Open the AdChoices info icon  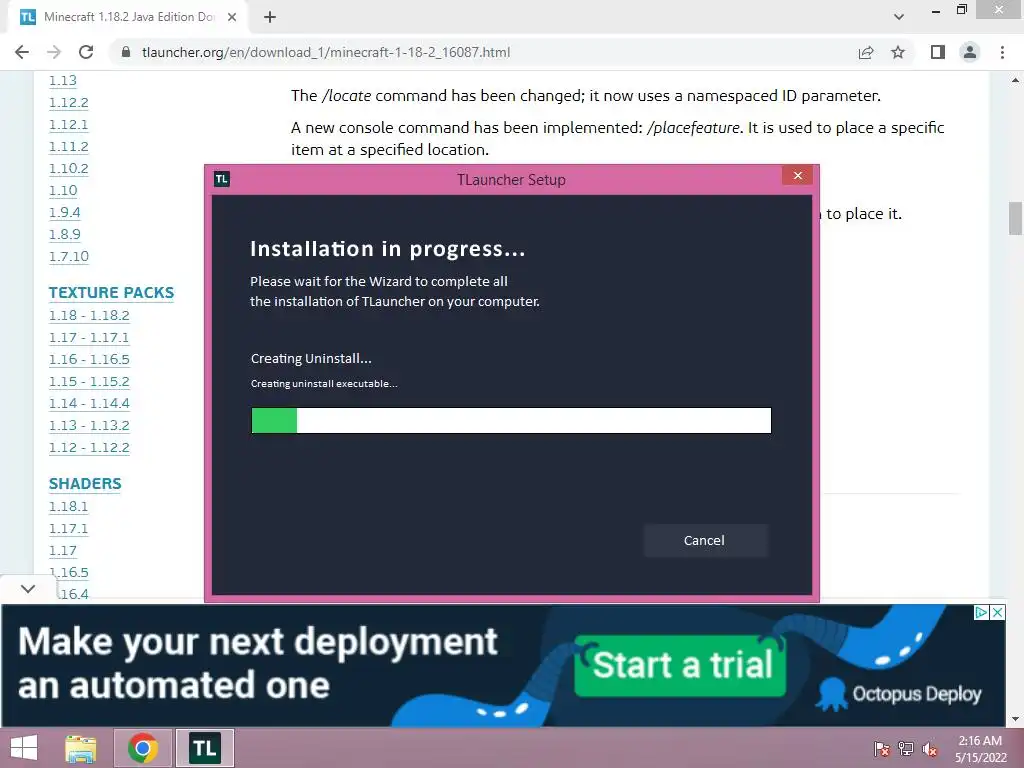tap(982, 613)
